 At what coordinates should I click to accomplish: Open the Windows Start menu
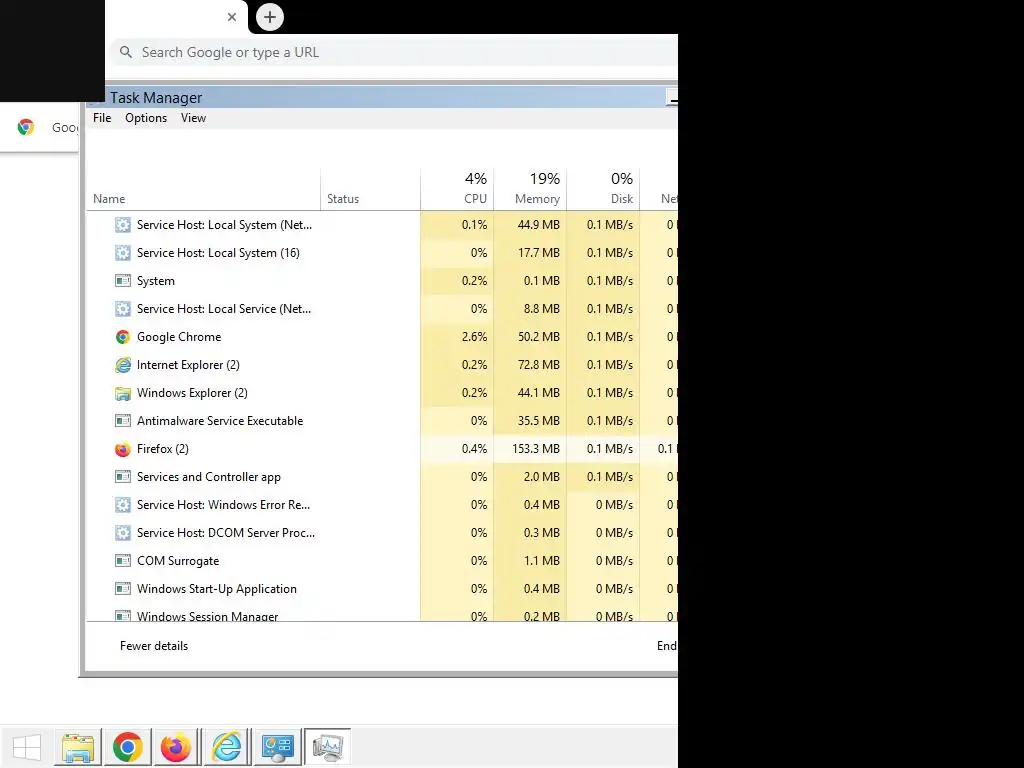coord(27,746)
